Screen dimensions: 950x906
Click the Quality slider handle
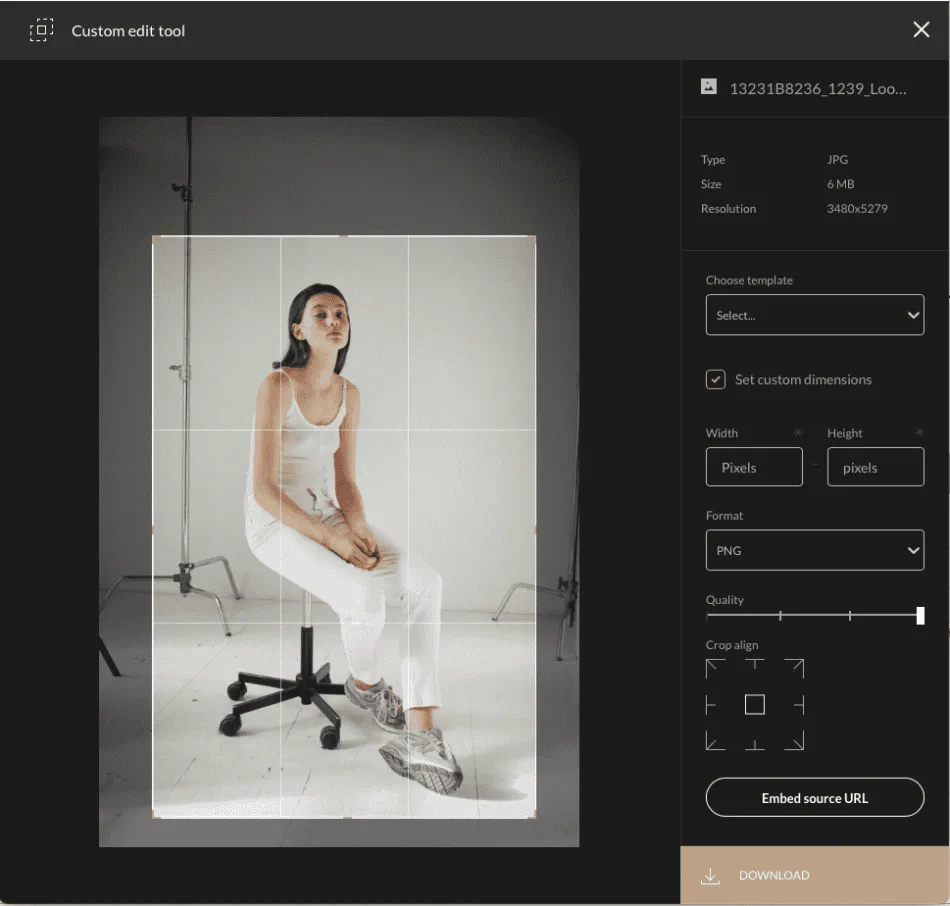920,616
